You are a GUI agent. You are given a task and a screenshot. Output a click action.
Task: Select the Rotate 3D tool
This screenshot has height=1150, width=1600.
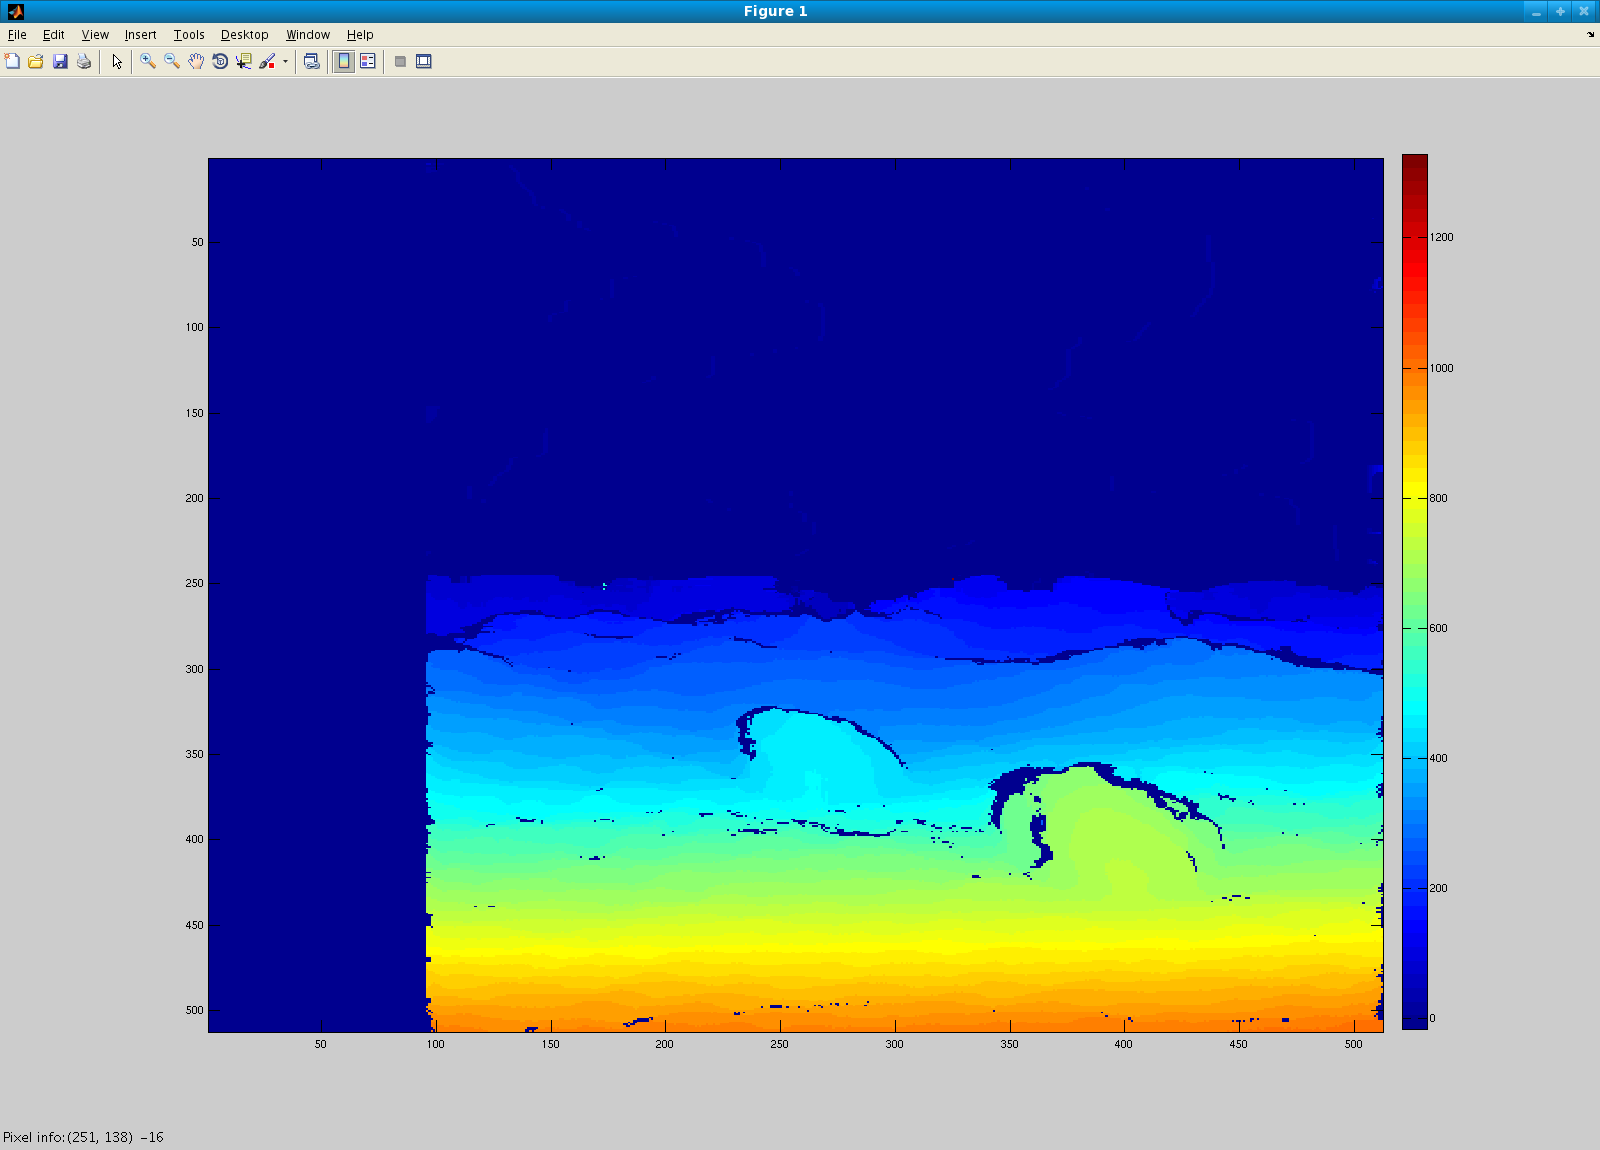click(220, 61)
